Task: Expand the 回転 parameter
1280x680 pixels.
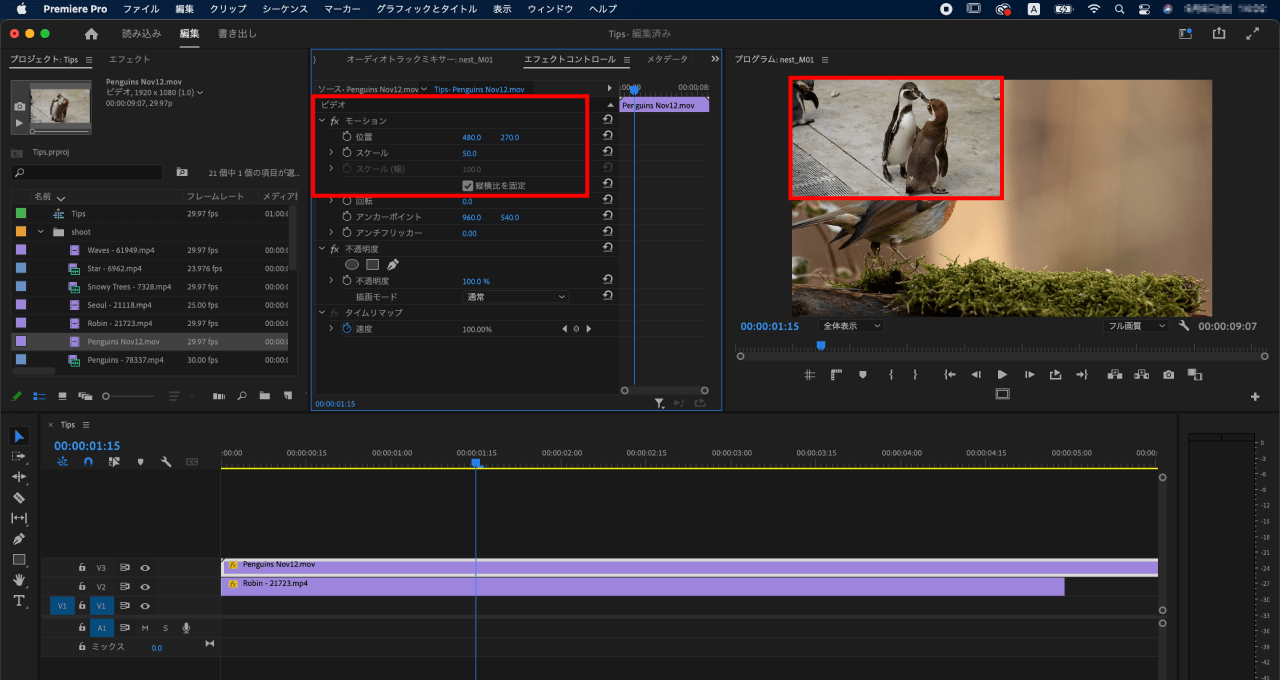Action: point(331,201)
